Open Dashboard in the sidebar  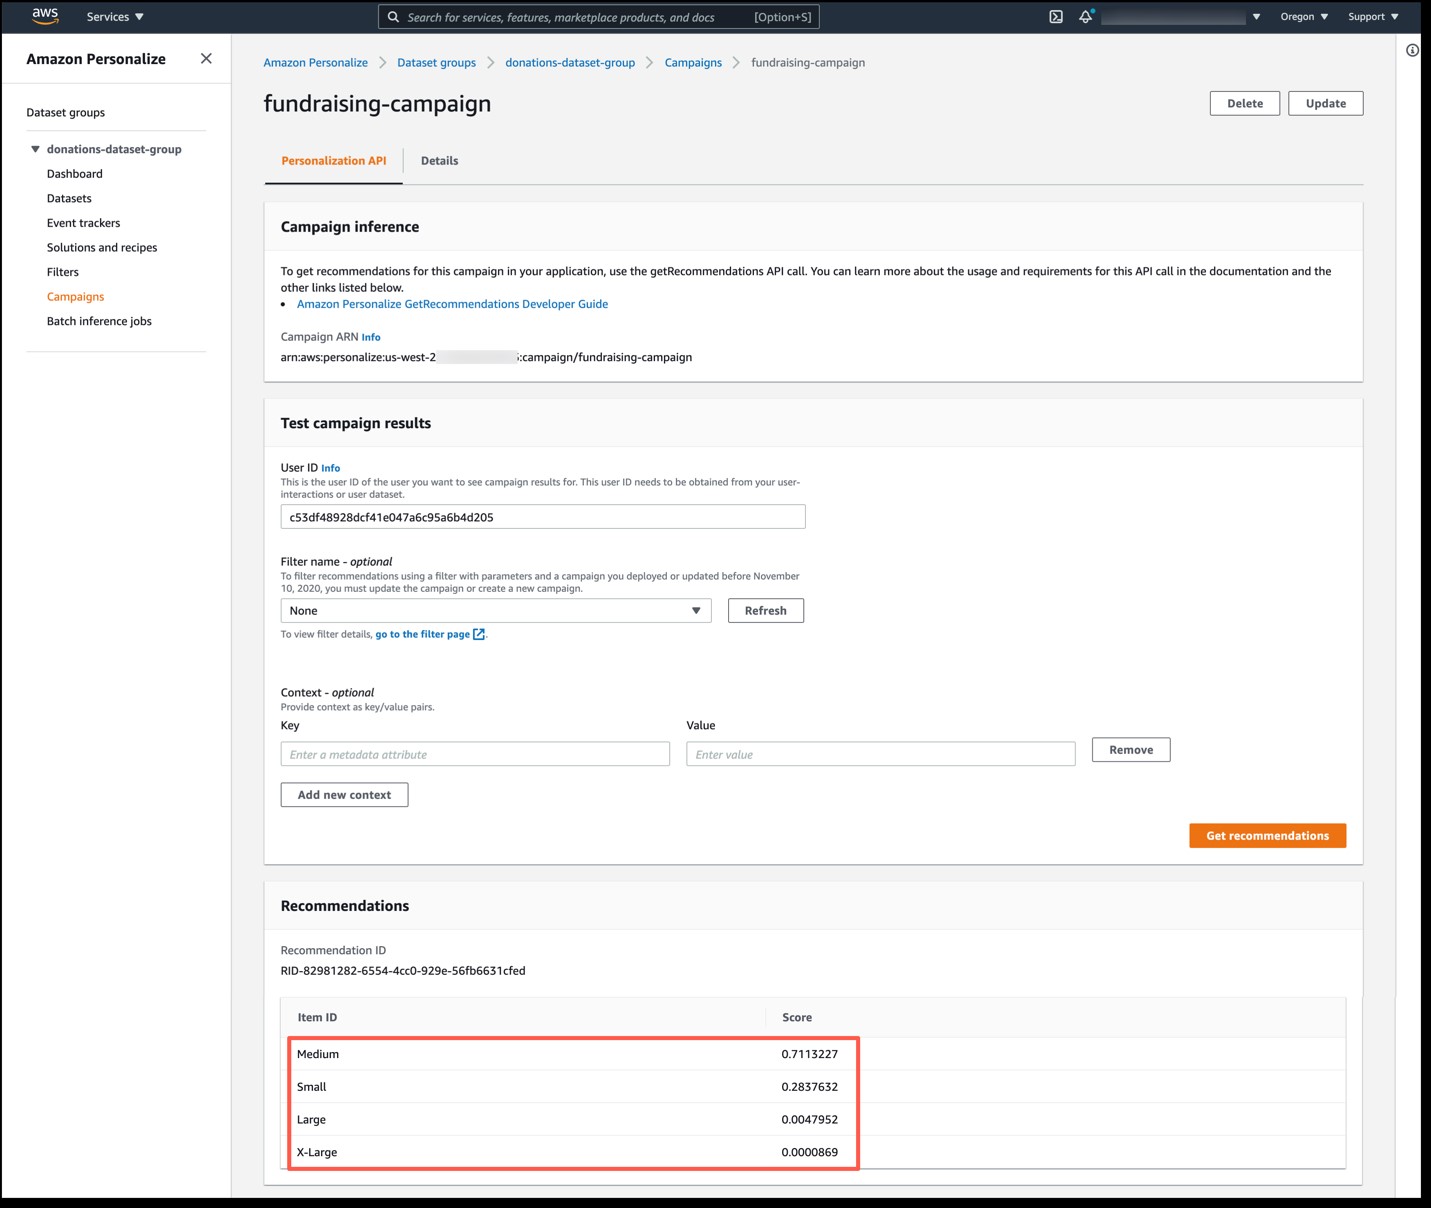(75, 174)
